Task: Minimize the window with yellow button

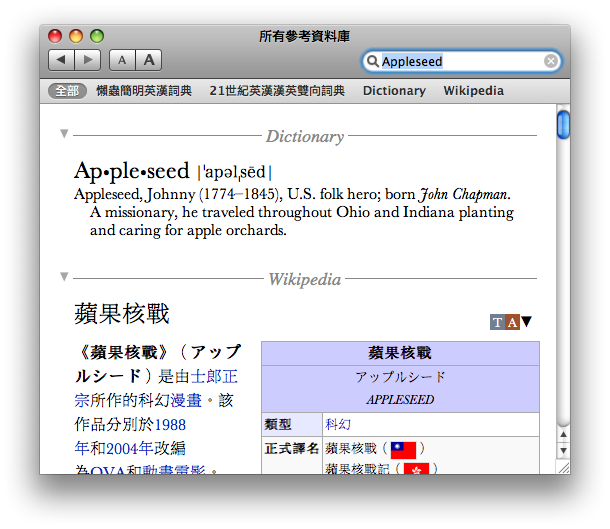Action: pos(76,36)
